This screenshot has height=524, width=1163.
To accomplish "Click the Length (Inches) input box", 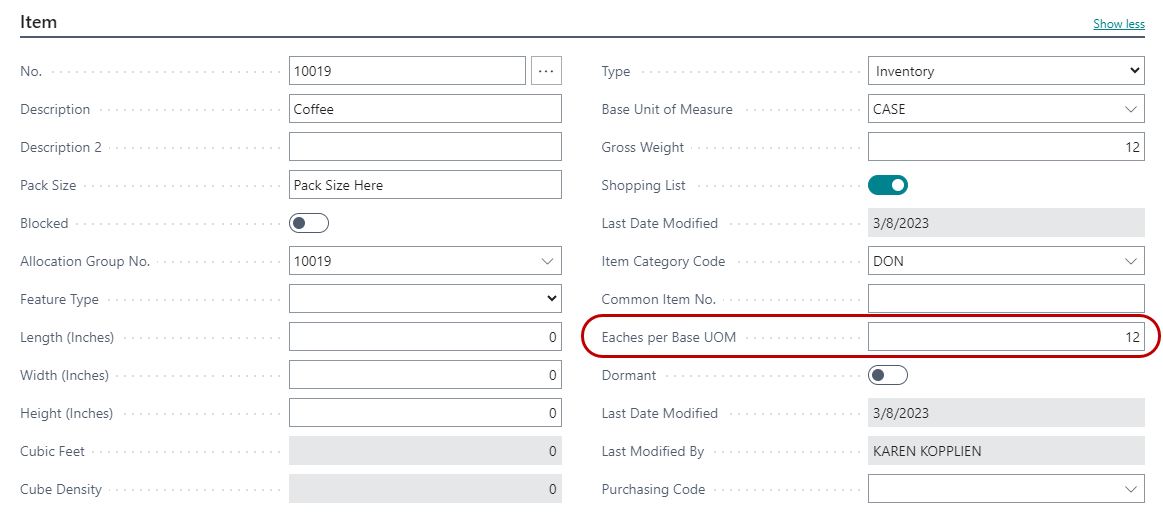I will tap(425, 337).
